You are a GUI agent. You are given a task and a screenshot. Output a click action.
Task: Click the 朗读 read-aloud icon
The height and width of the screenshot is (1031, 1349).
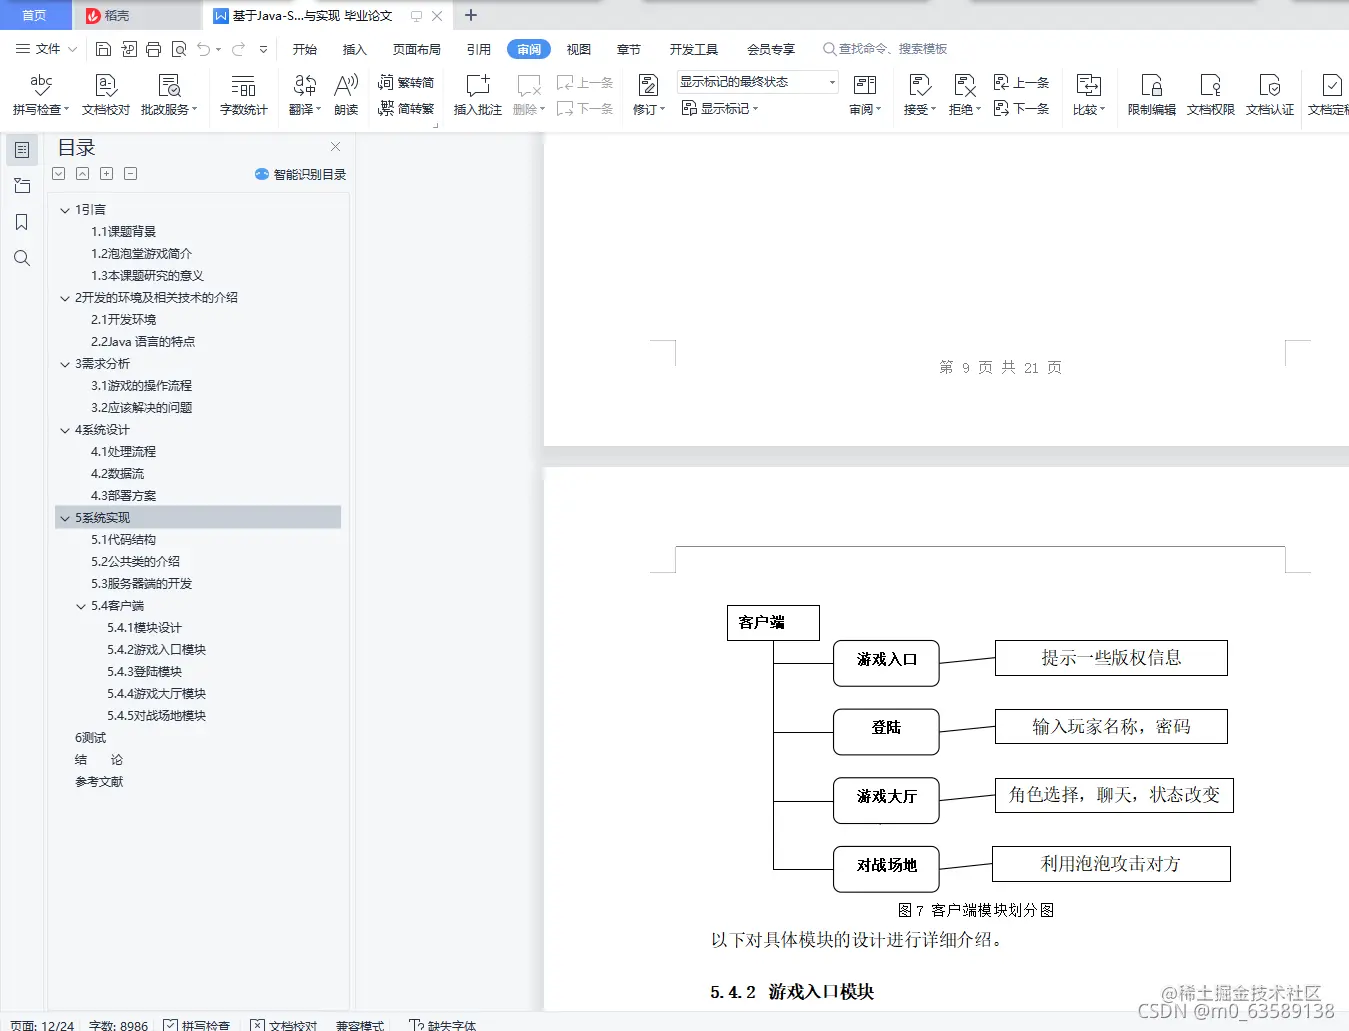coord(345,94)
